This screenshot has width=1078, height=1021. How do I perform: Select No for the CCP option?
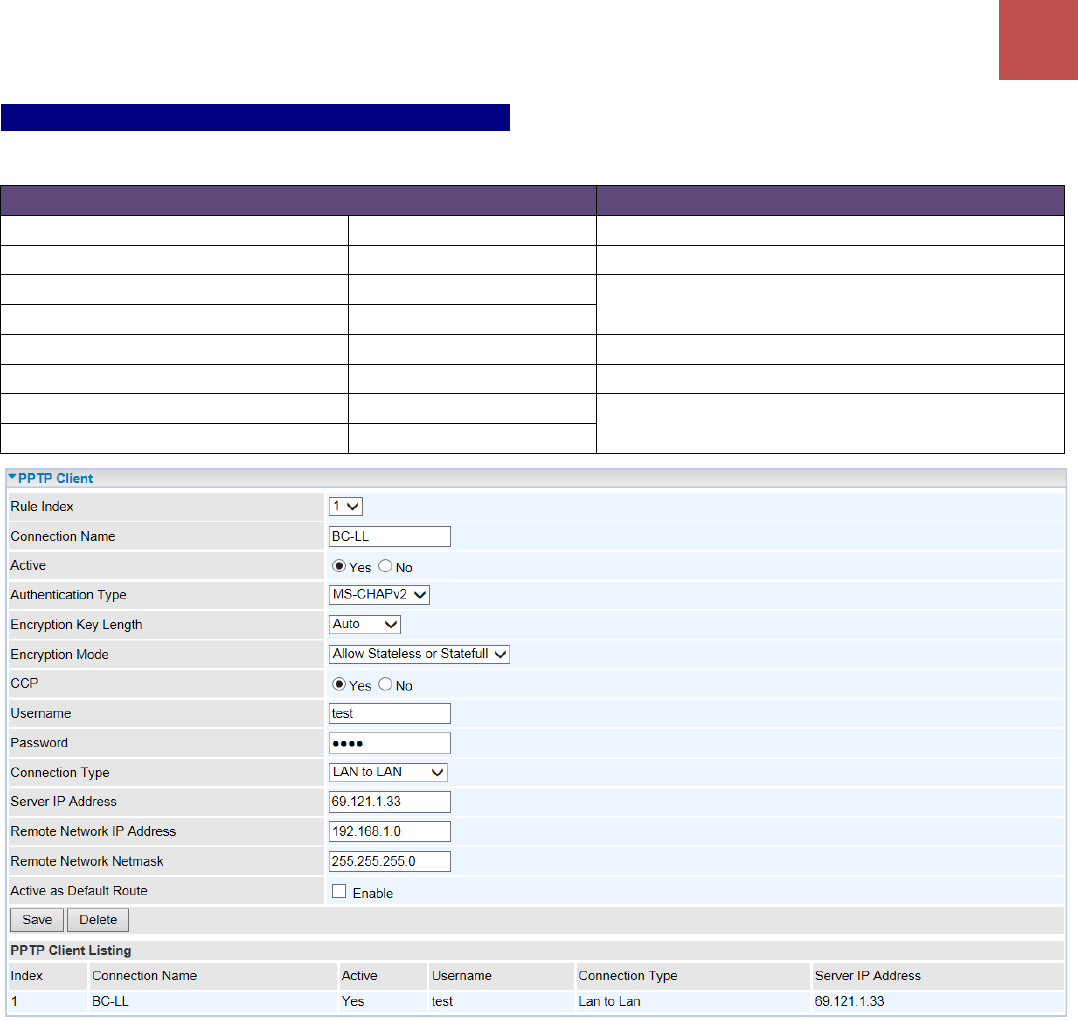pyautogui.click(x=385, y=684)
